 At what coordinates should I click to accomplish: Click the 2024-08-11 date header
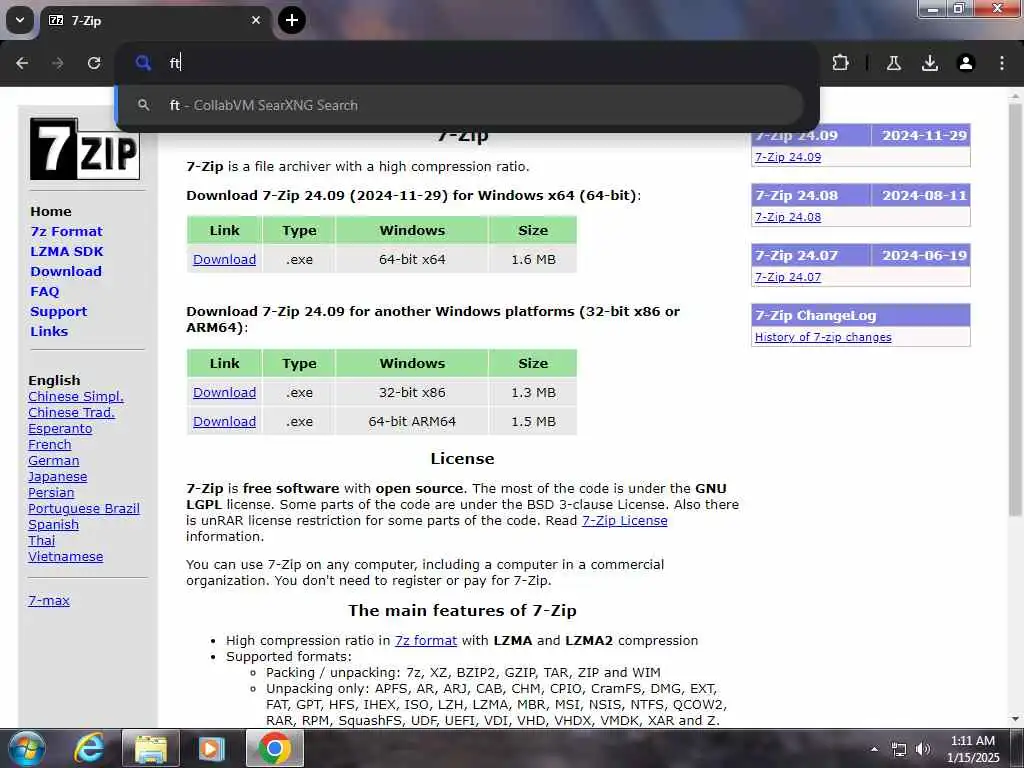click(923, 195)
